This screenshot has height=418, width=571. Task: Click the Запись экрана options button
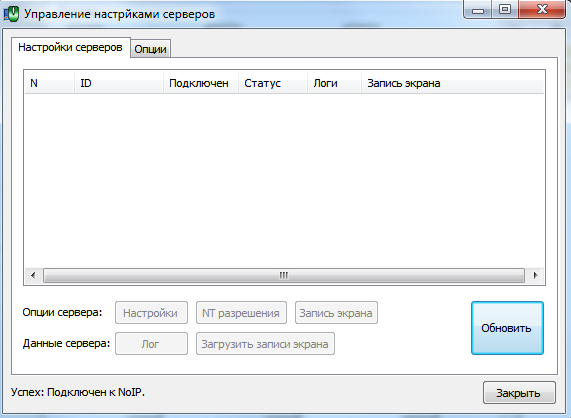tap(336, 313)
